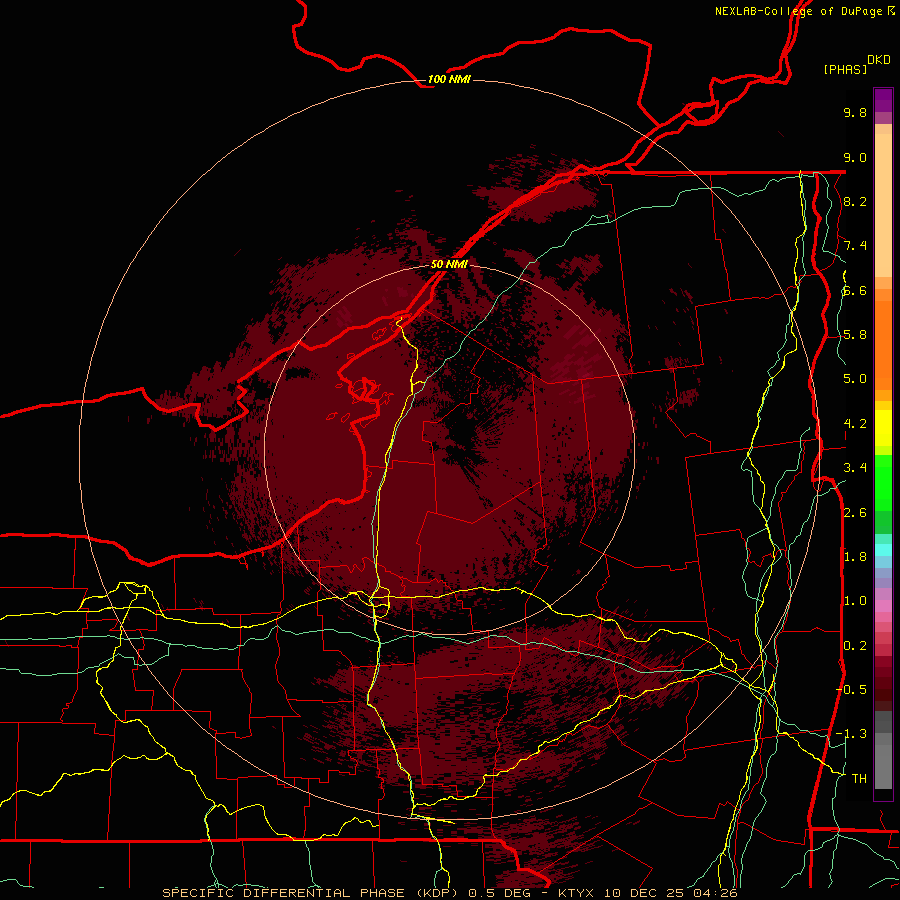Click the 7.4 value on the color scale
The width and height of the screenshot is (900, 900).
855,246
